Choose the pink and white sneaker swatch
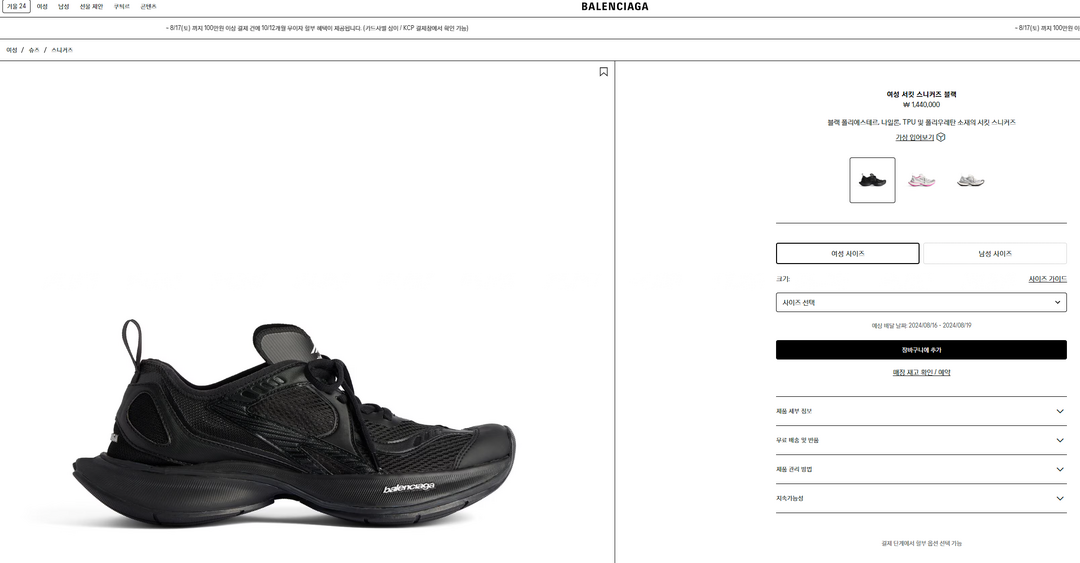 tap(921, 181)
